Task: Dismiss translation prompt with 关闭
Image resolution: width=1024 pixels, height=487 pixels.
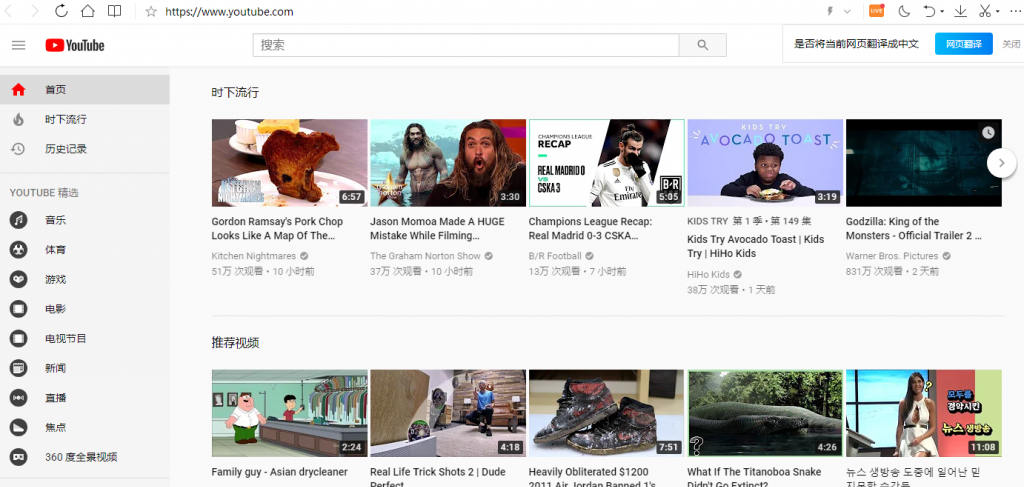Action: click(1011, 44)
